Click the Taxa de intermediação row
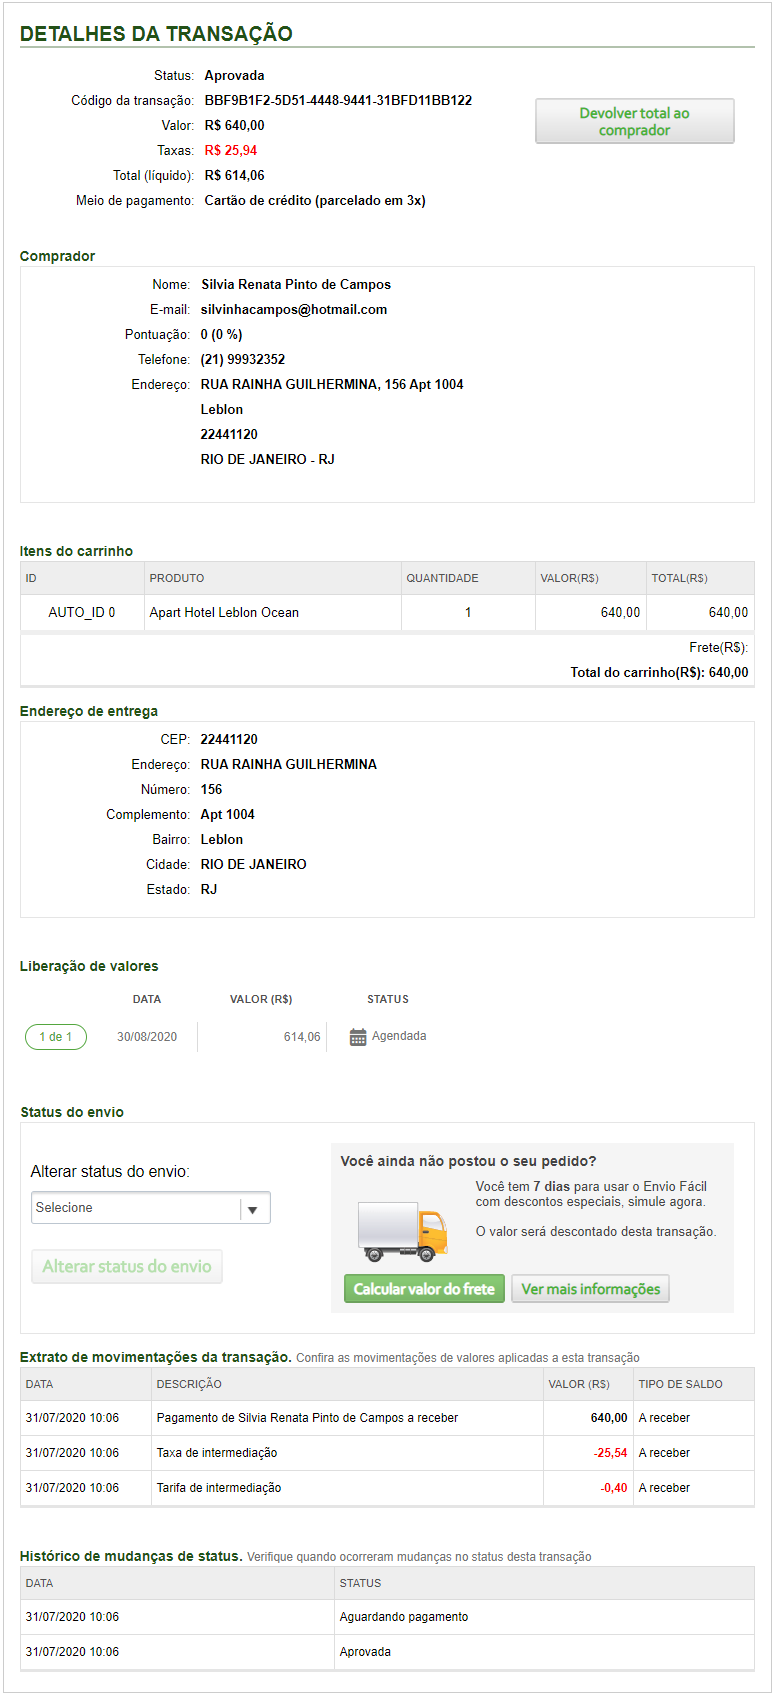Viewport: 773px width, 1695px height. pos(217,1453)
